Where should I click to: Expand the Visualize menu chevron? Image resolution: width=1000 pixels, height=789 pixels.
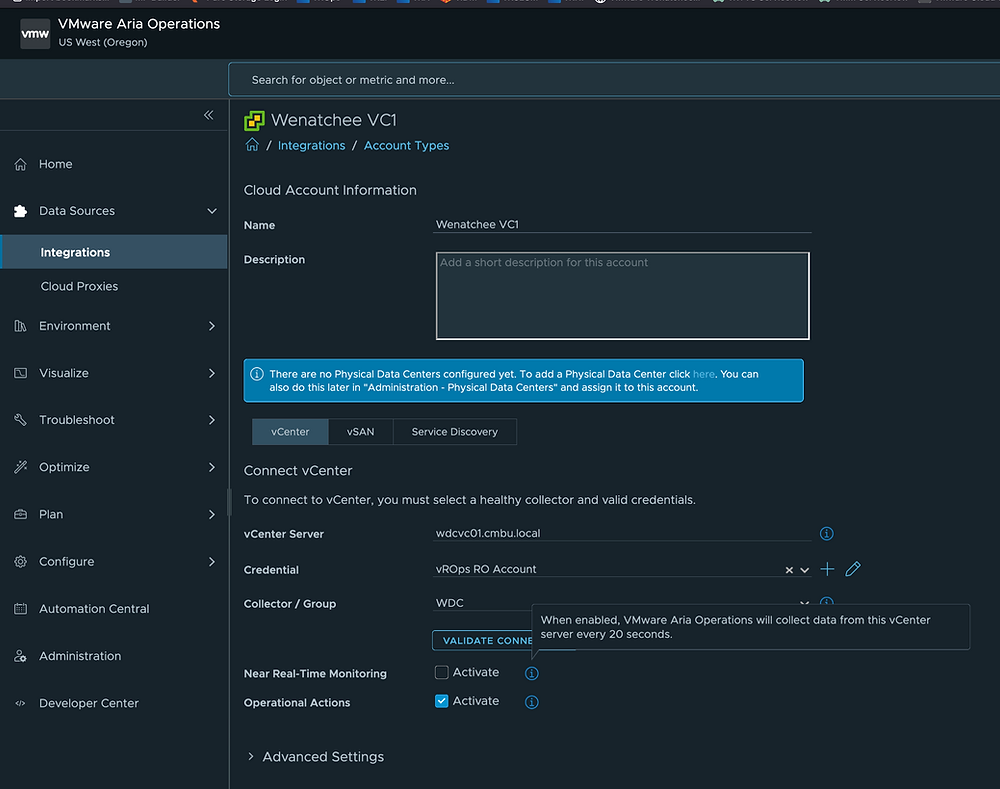click(x=212, y=373)
